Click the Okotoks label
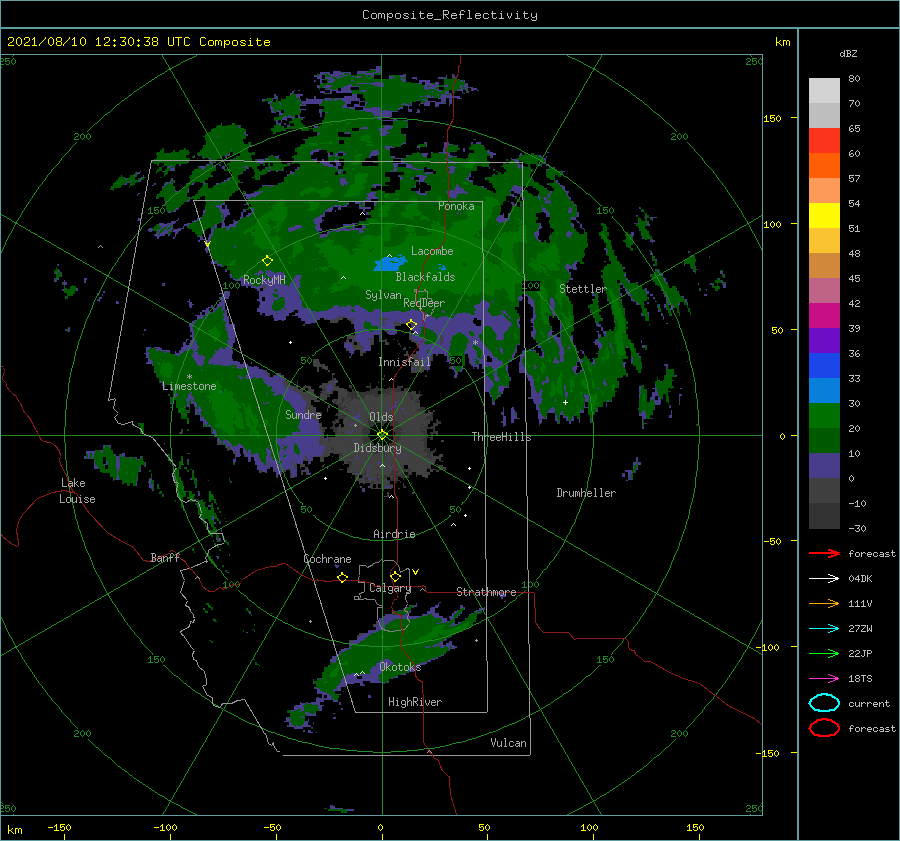The image size is (900, 841). (400, 667)
